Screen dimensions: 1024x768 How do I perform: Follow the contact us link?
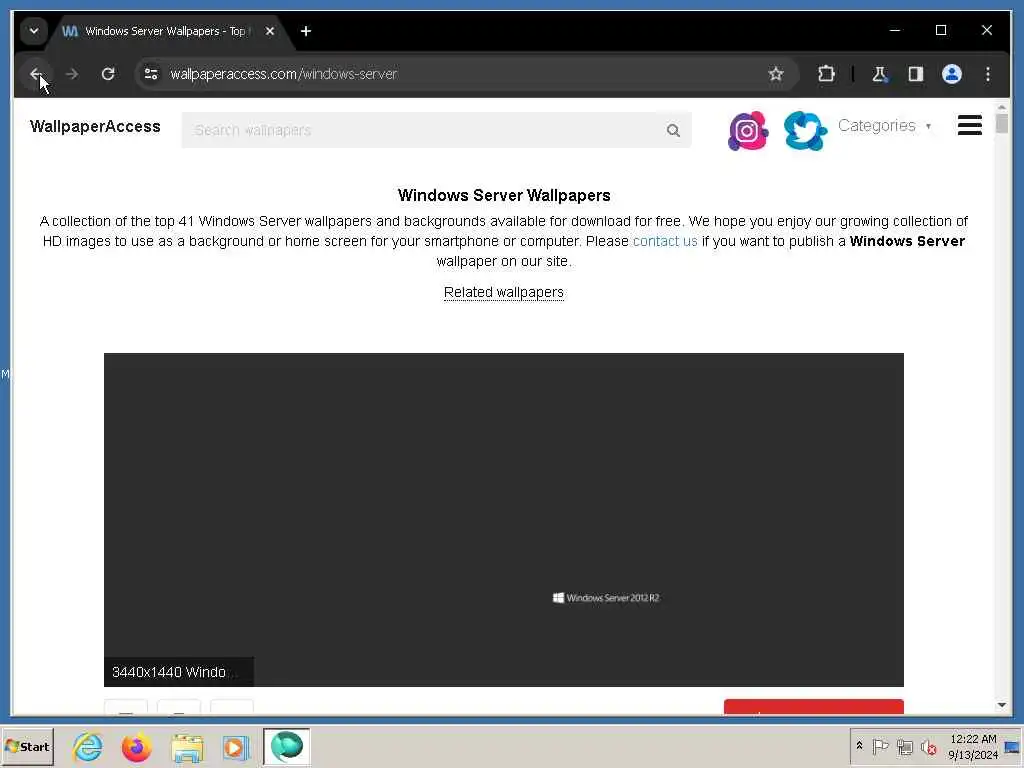665,241
